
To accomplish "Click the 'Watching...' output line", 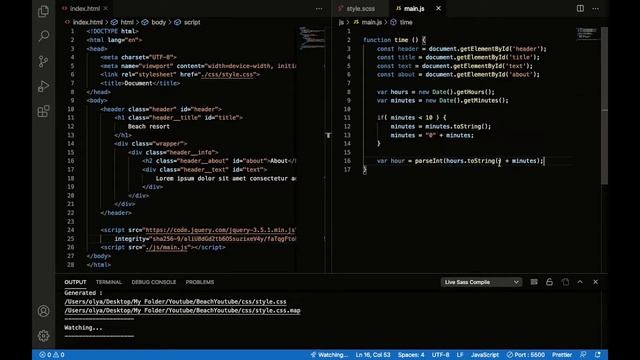I will click(83, 327).
